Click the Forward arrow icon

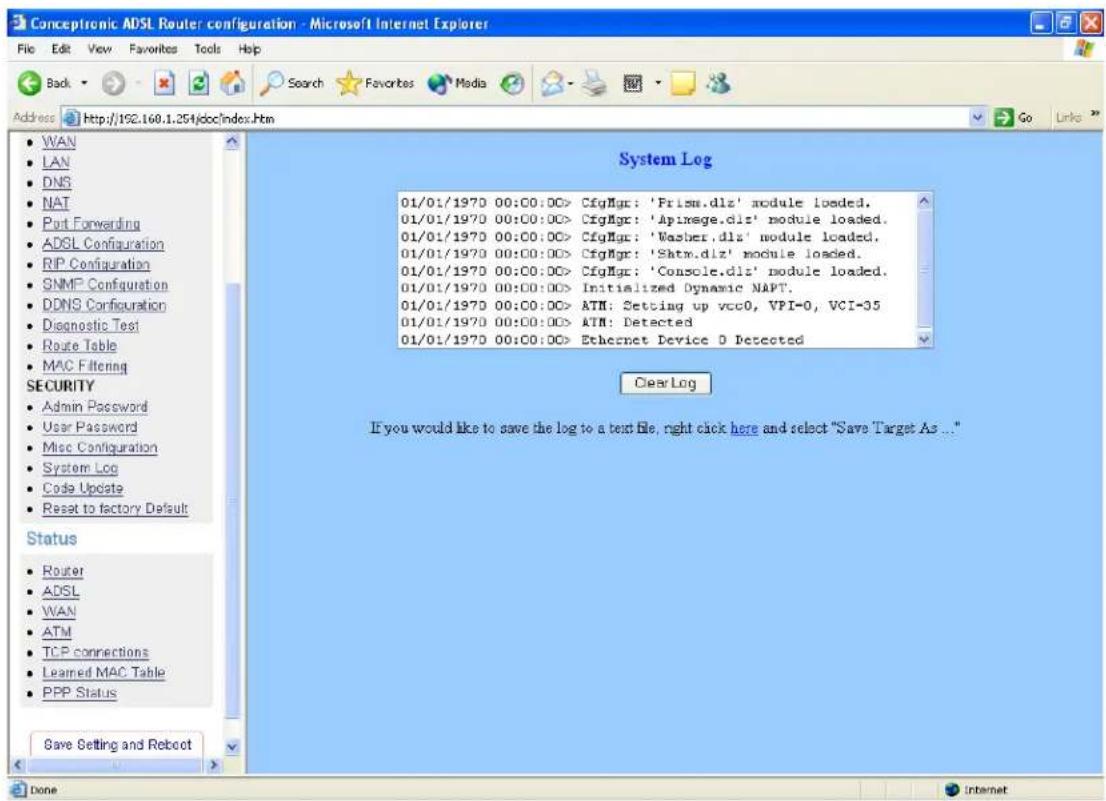[x=113, y=84]
